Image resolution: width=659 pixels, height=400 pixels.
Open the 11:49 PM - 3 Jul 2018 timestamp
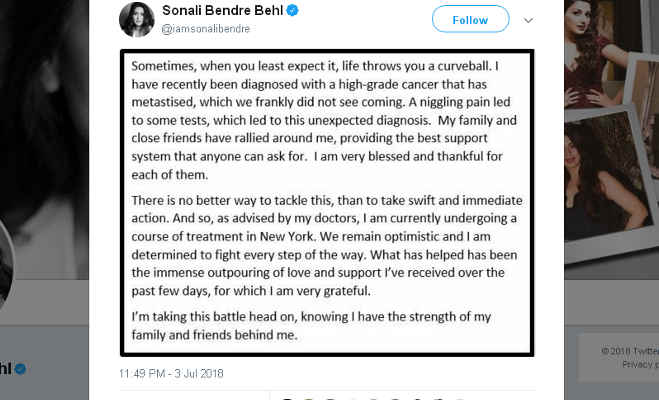pyautogui.click(x=171, y=373)
